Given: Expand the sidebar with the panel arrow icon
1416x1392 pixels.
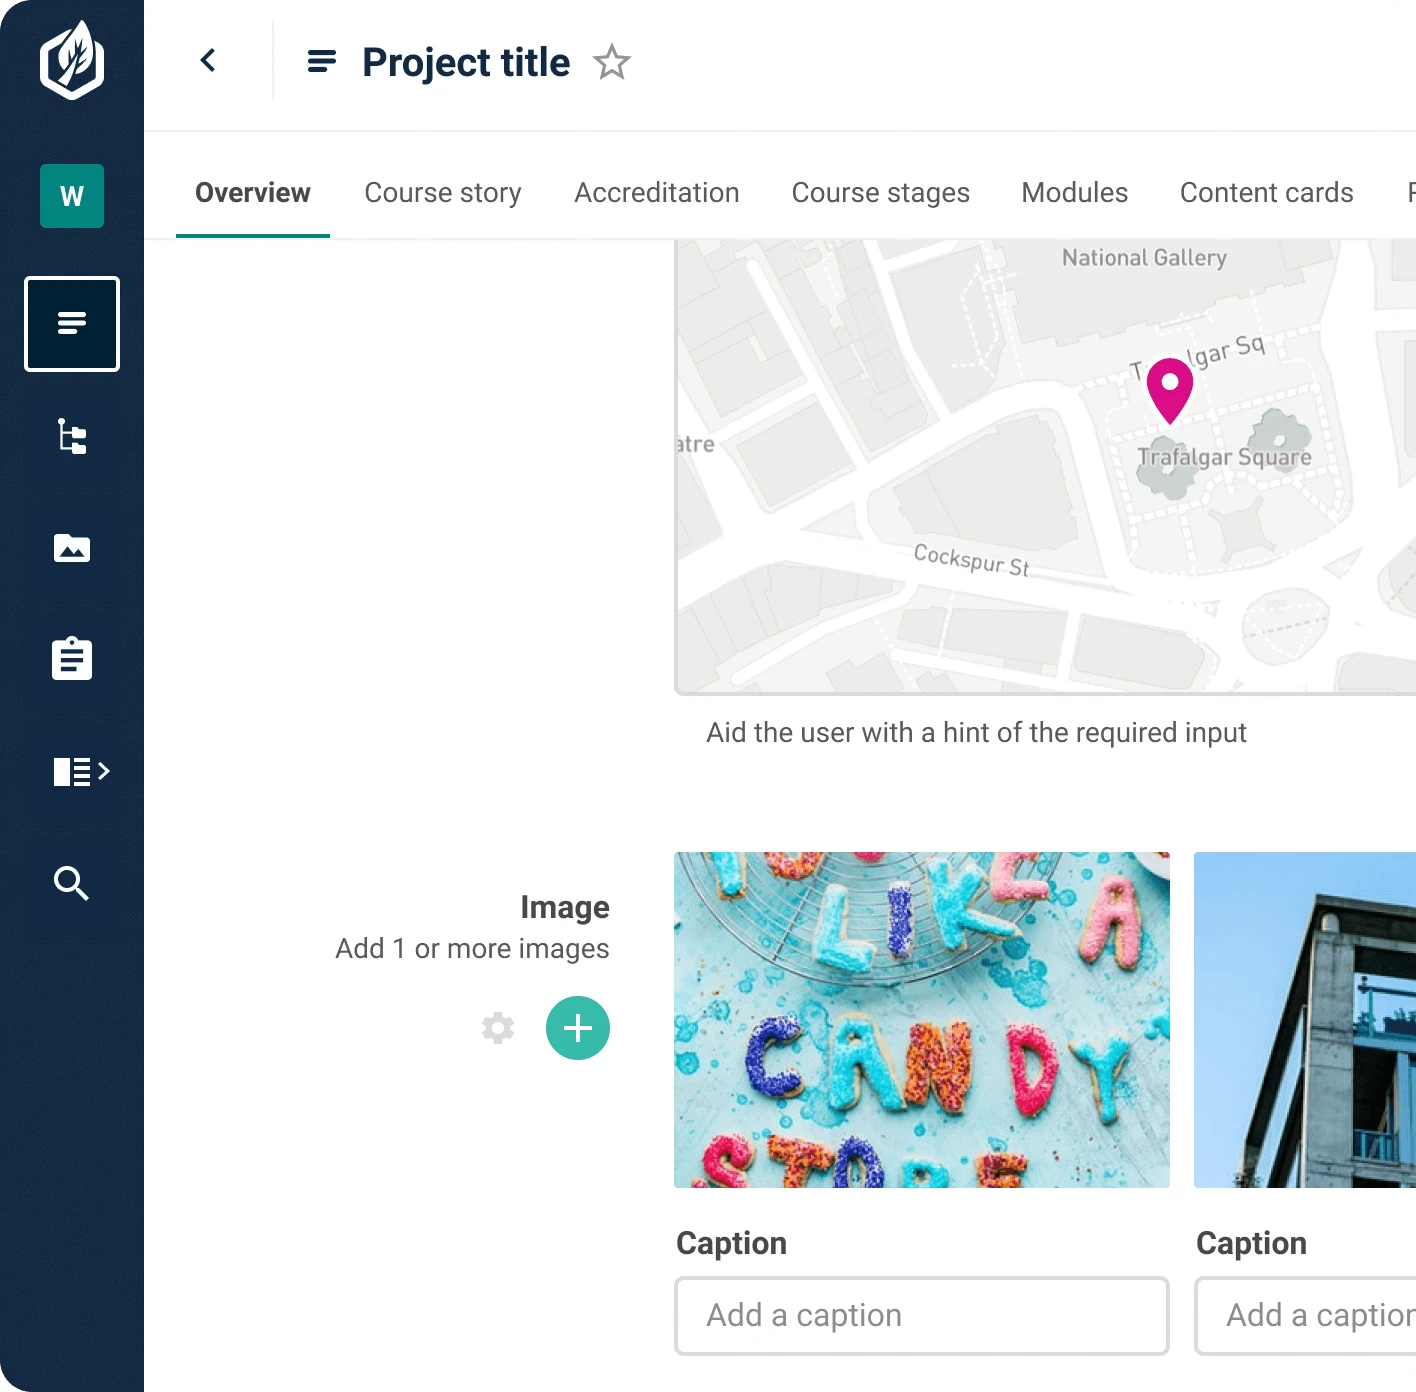Looking at the screenshot, I should pyautogui.click(x=81, y=771).
